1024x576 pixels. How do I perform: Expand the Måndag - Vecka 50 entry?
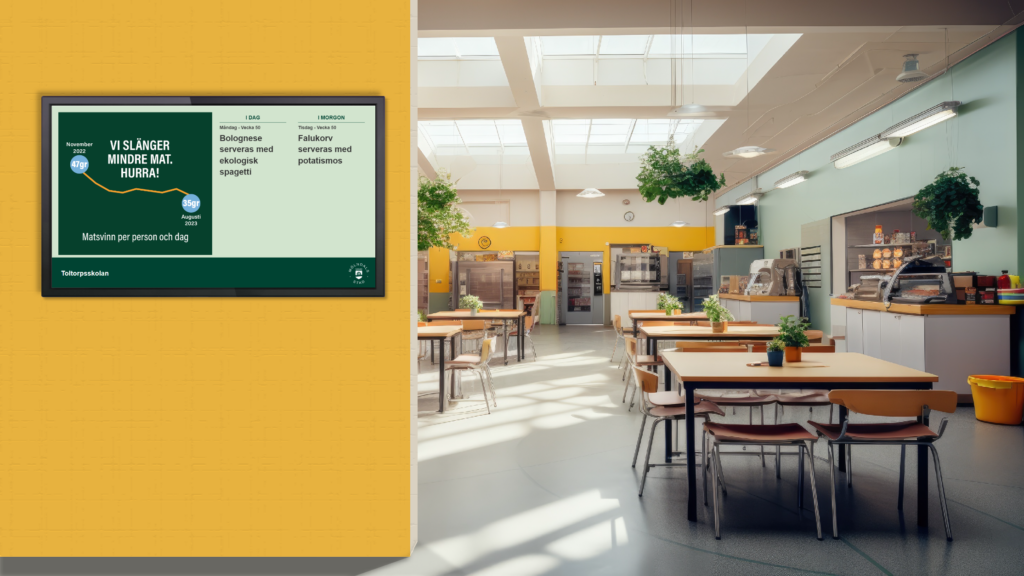tap(239, 128)
